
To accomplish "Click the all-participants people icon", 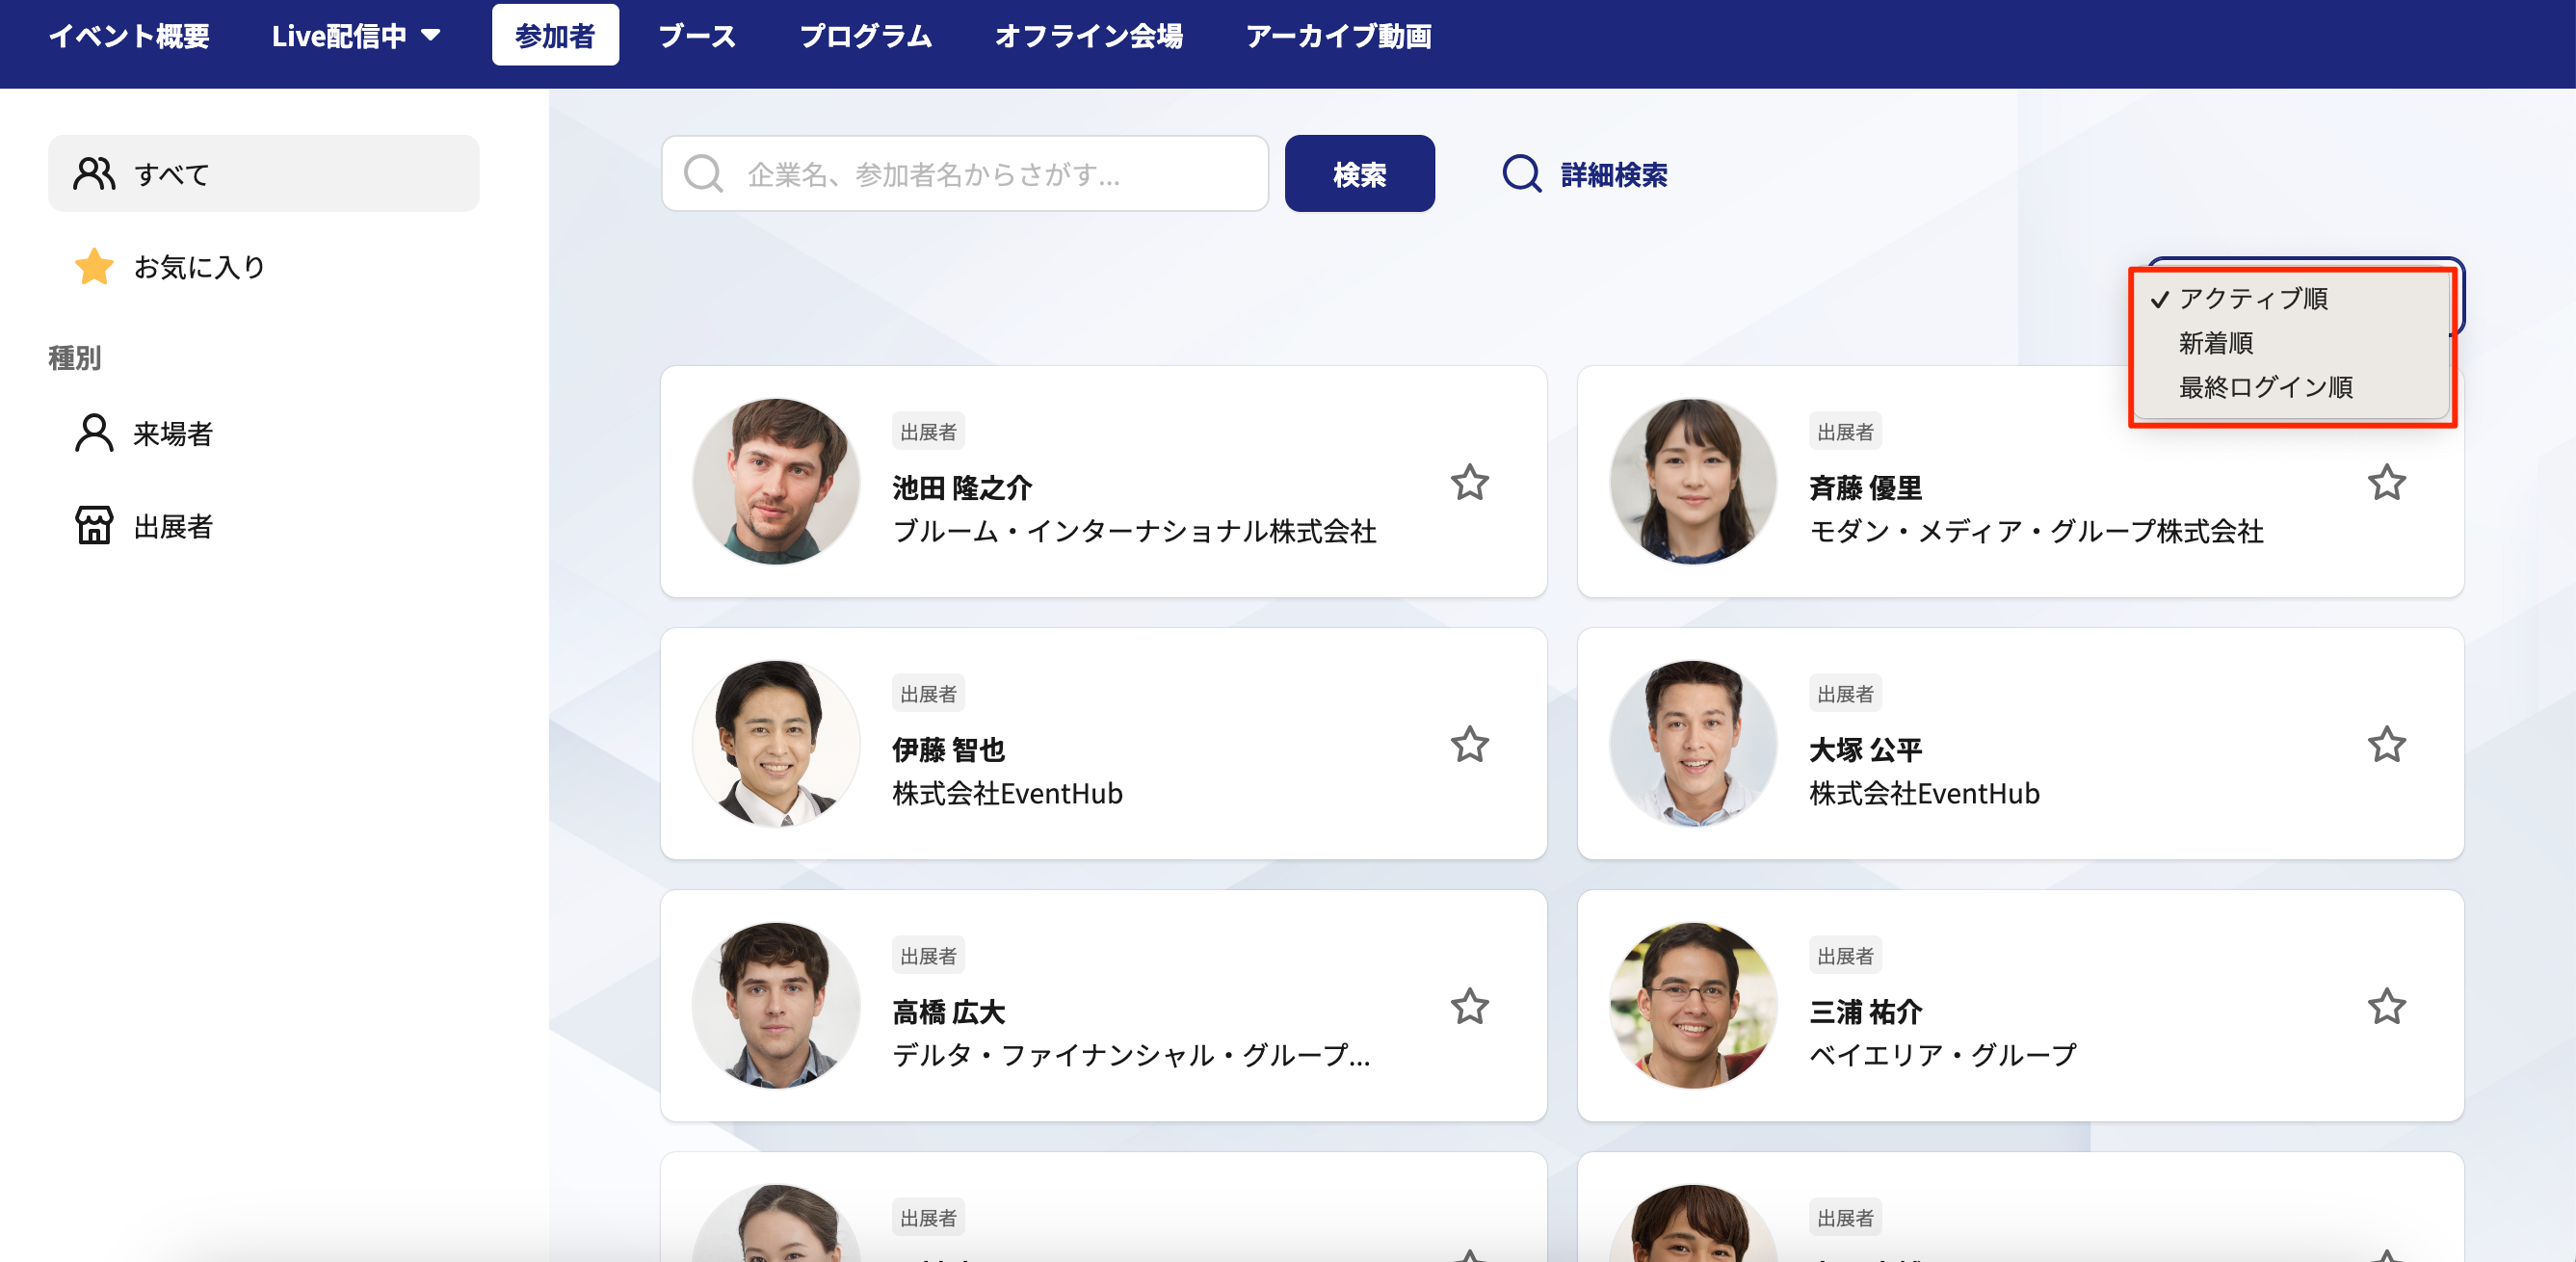I will (94, 174).
